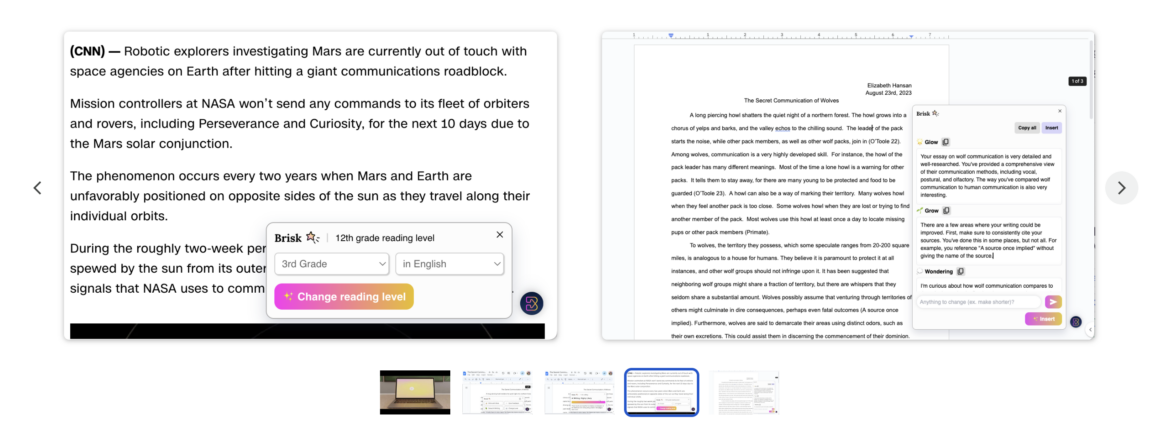Click the top Insert button
This screenshot has width=1170, height=439.
coord(1051,128)
